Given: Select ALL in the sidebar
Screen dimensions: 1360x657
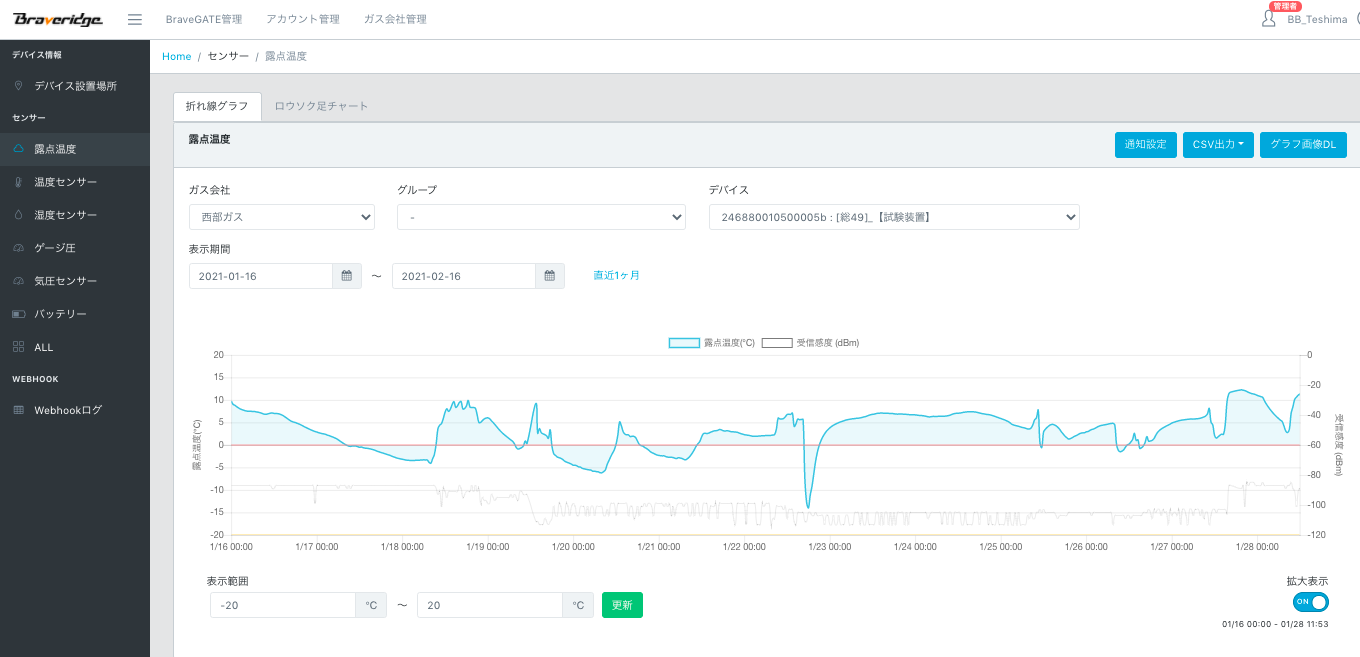Looking at the screenshot, I should click(75, 347).
